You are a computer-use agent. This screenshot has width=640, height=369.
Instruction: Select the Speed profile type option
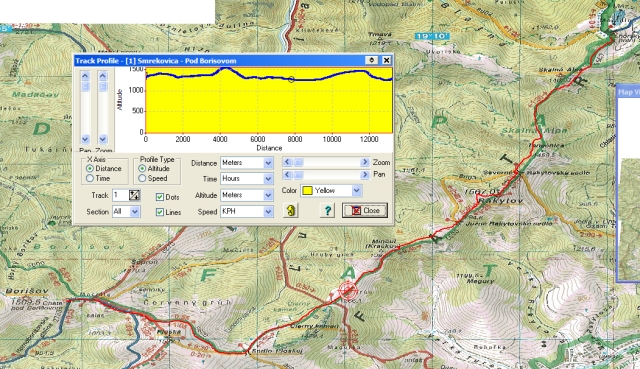click(142, 178)
